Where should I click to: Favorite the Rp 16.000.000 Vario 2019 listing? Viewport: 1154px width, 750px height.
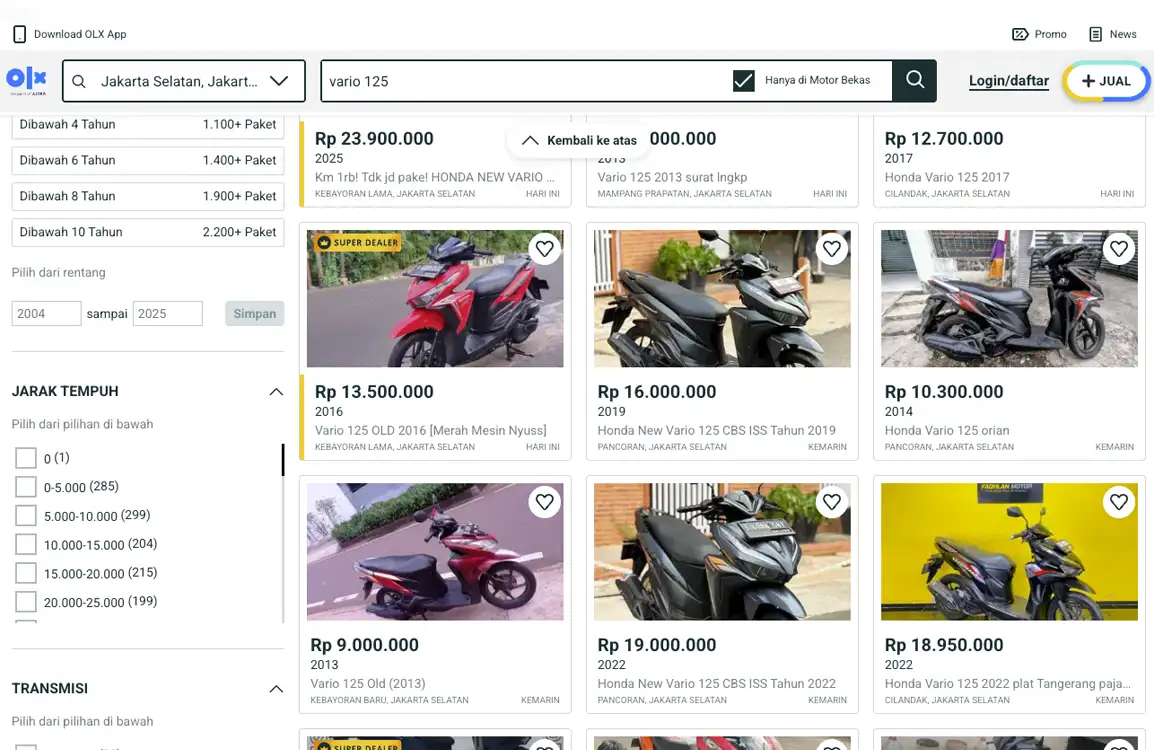[x=832, y=249]
